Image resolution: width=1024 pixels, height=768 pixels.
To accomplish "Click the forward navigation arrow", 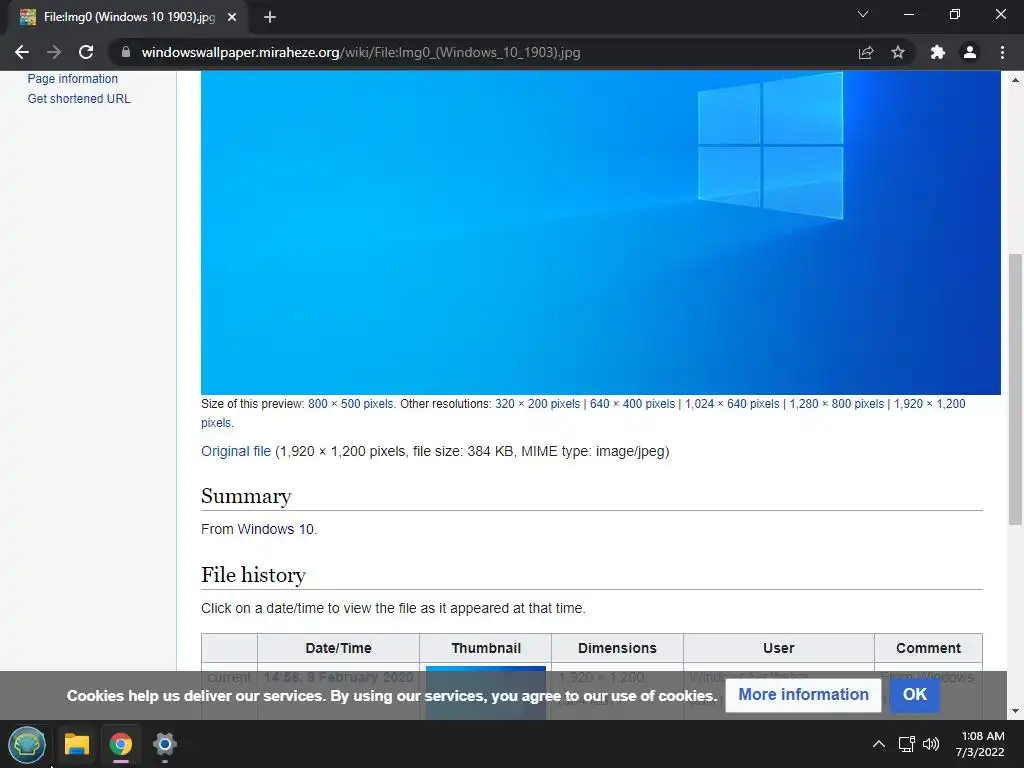I will tap(54, 52).
